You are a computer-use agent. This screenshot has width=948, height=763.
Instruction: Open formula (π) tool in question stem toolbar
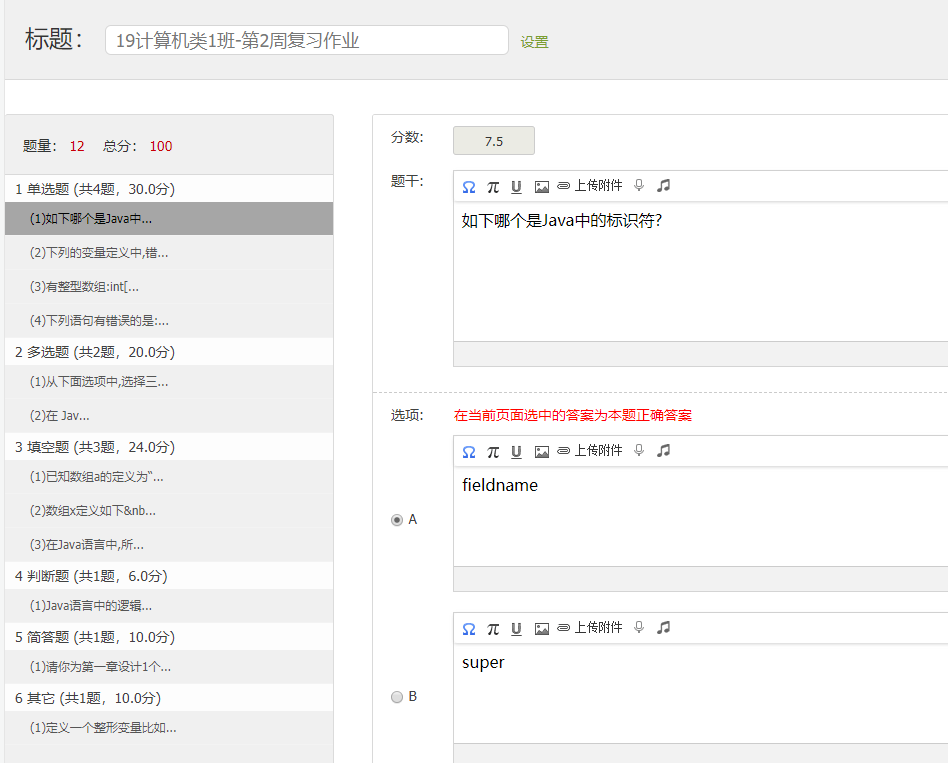tap(493, 187)
